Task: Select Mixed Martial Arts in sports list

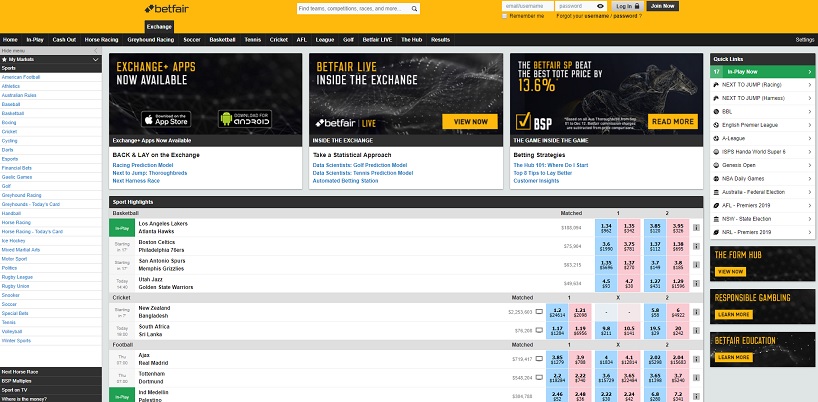Action: coord(21,250)
